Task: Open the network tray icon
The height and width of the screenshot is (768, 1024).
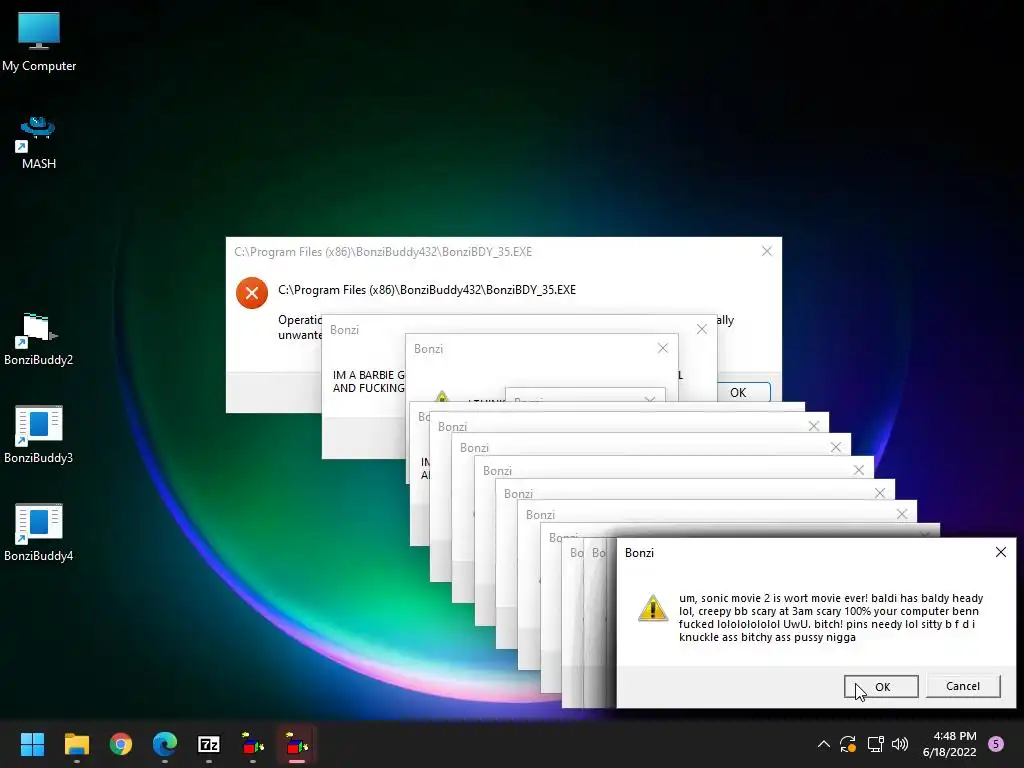Action: click(x=875, y=744)
